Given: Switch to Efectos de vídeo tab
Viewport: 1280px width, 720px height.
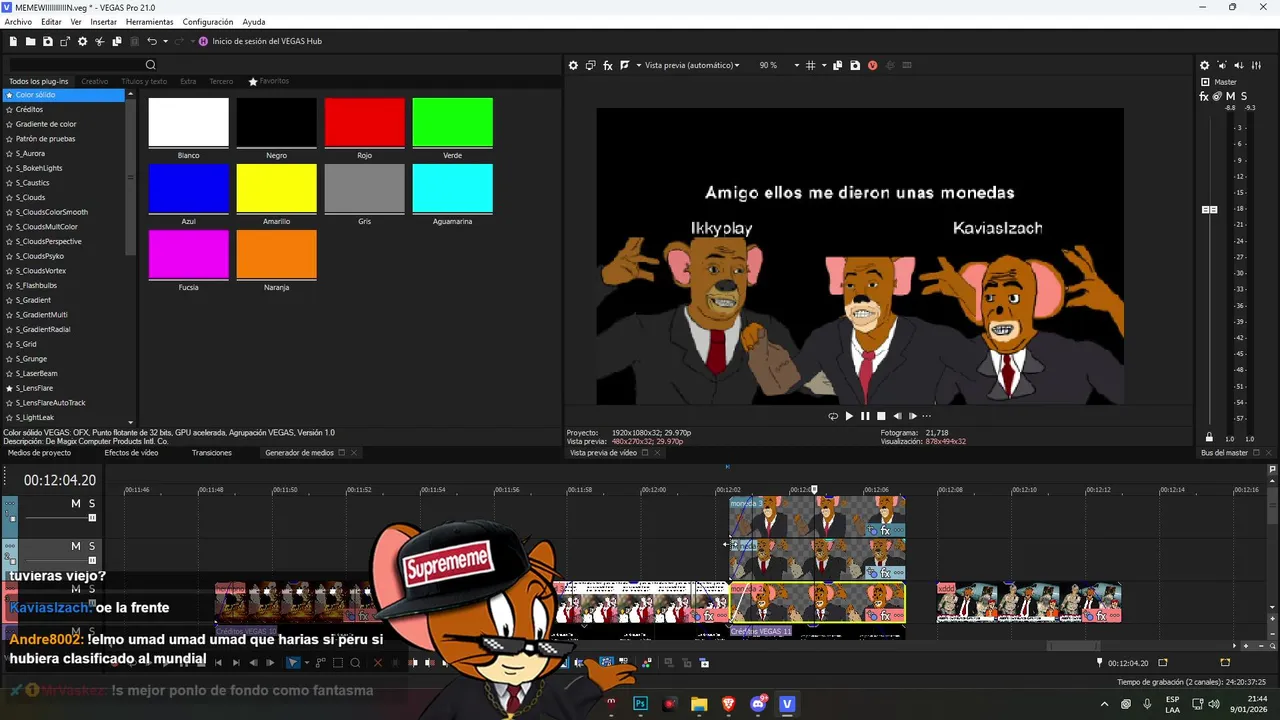Looking at the screenshot, I should (131, 453).
